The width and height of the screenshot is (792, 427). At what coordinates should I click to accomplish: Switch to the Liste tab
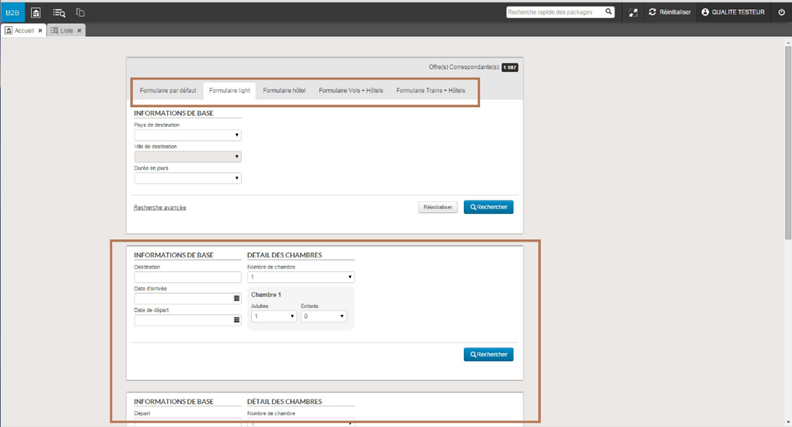[66, 31]
